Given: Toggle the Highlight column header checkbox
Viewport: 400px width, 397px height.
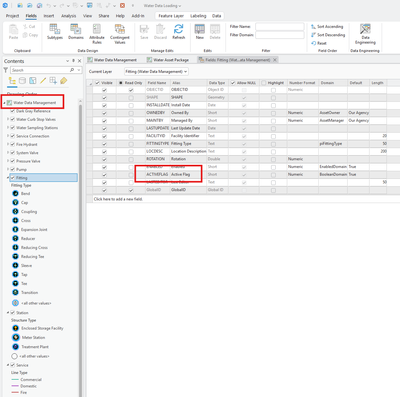Looking at the screenshot, I should tap(264, 83).
